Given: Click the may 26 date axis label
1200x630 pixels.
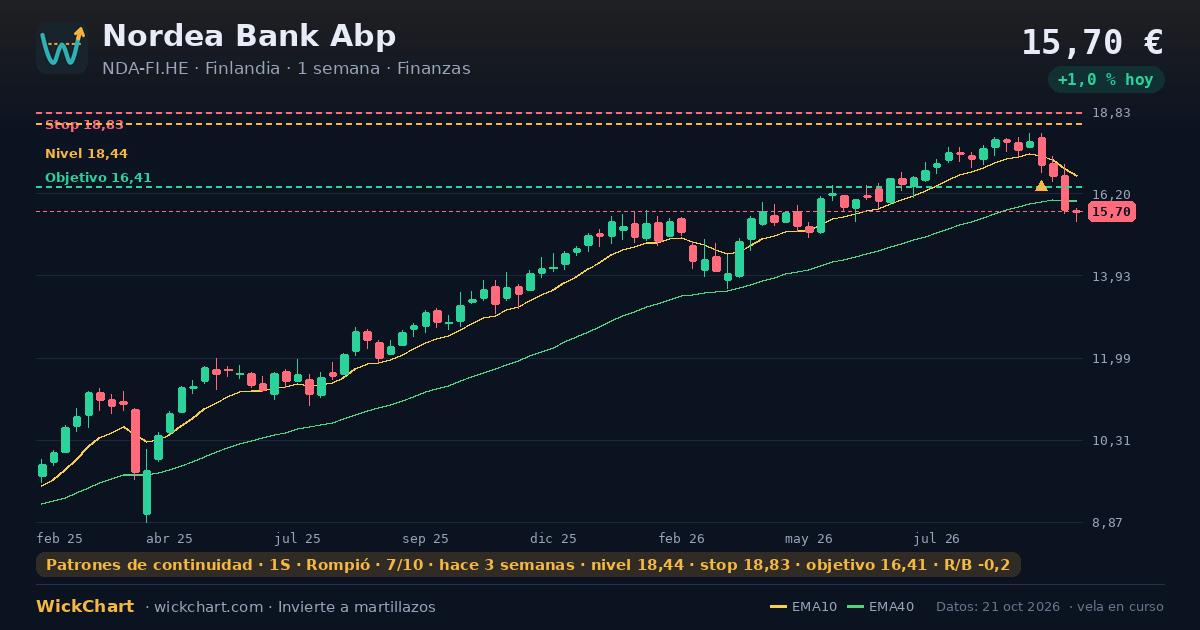Looking at the screenshot, I should point(809,538).
